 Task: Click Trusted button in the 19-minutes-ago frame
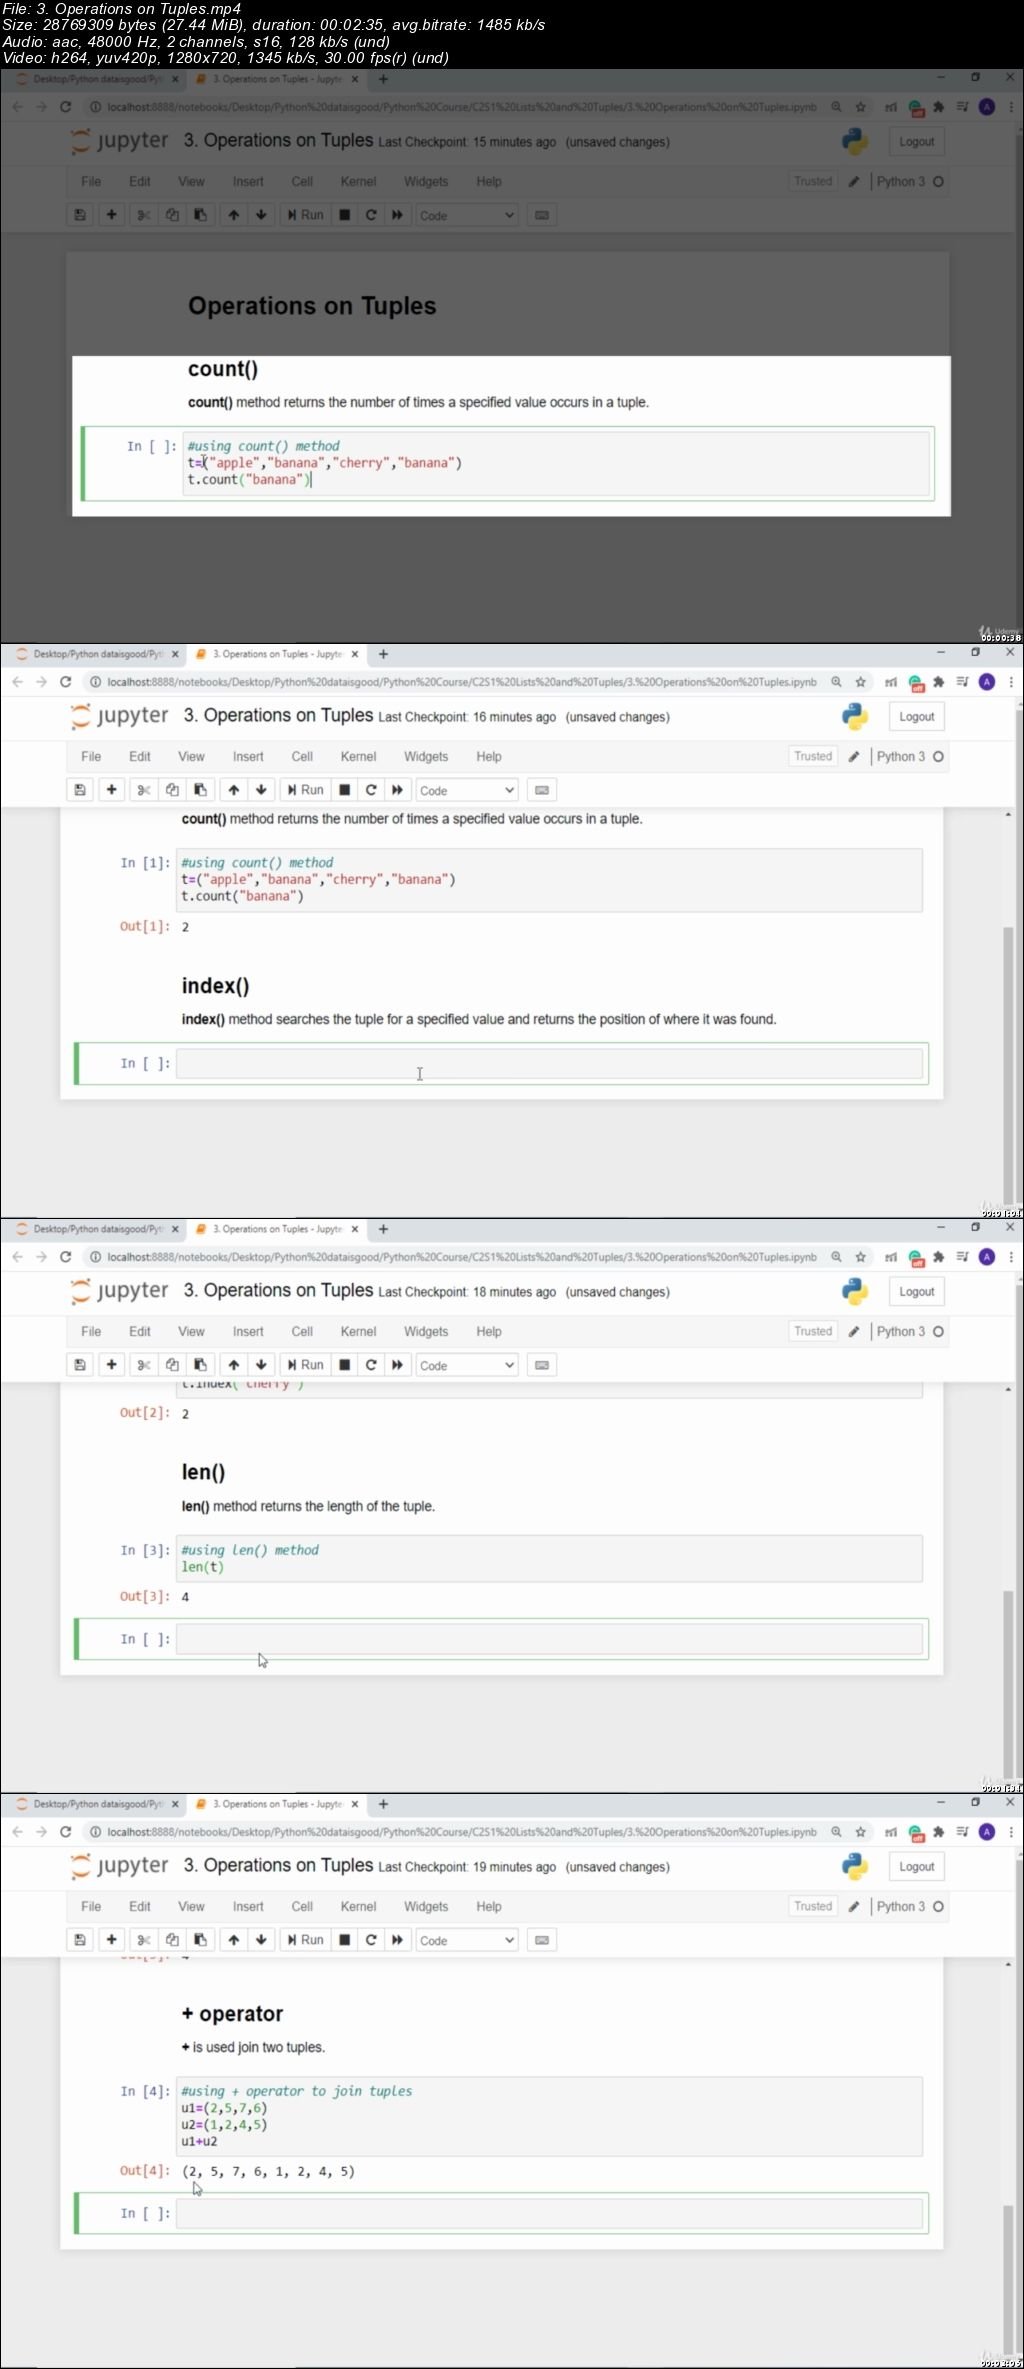tap(813, 1907)
